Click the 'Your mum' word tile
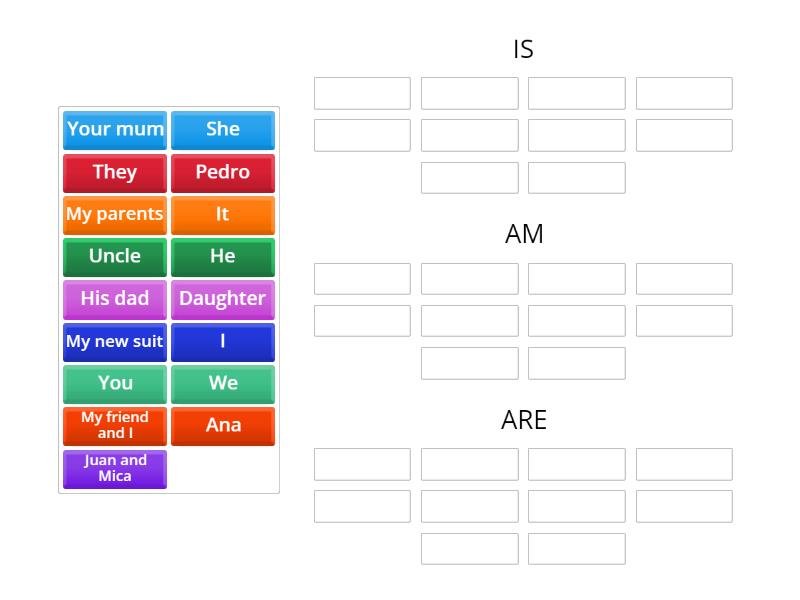This screenshot has width=800, height=600. tap(115, 130)
